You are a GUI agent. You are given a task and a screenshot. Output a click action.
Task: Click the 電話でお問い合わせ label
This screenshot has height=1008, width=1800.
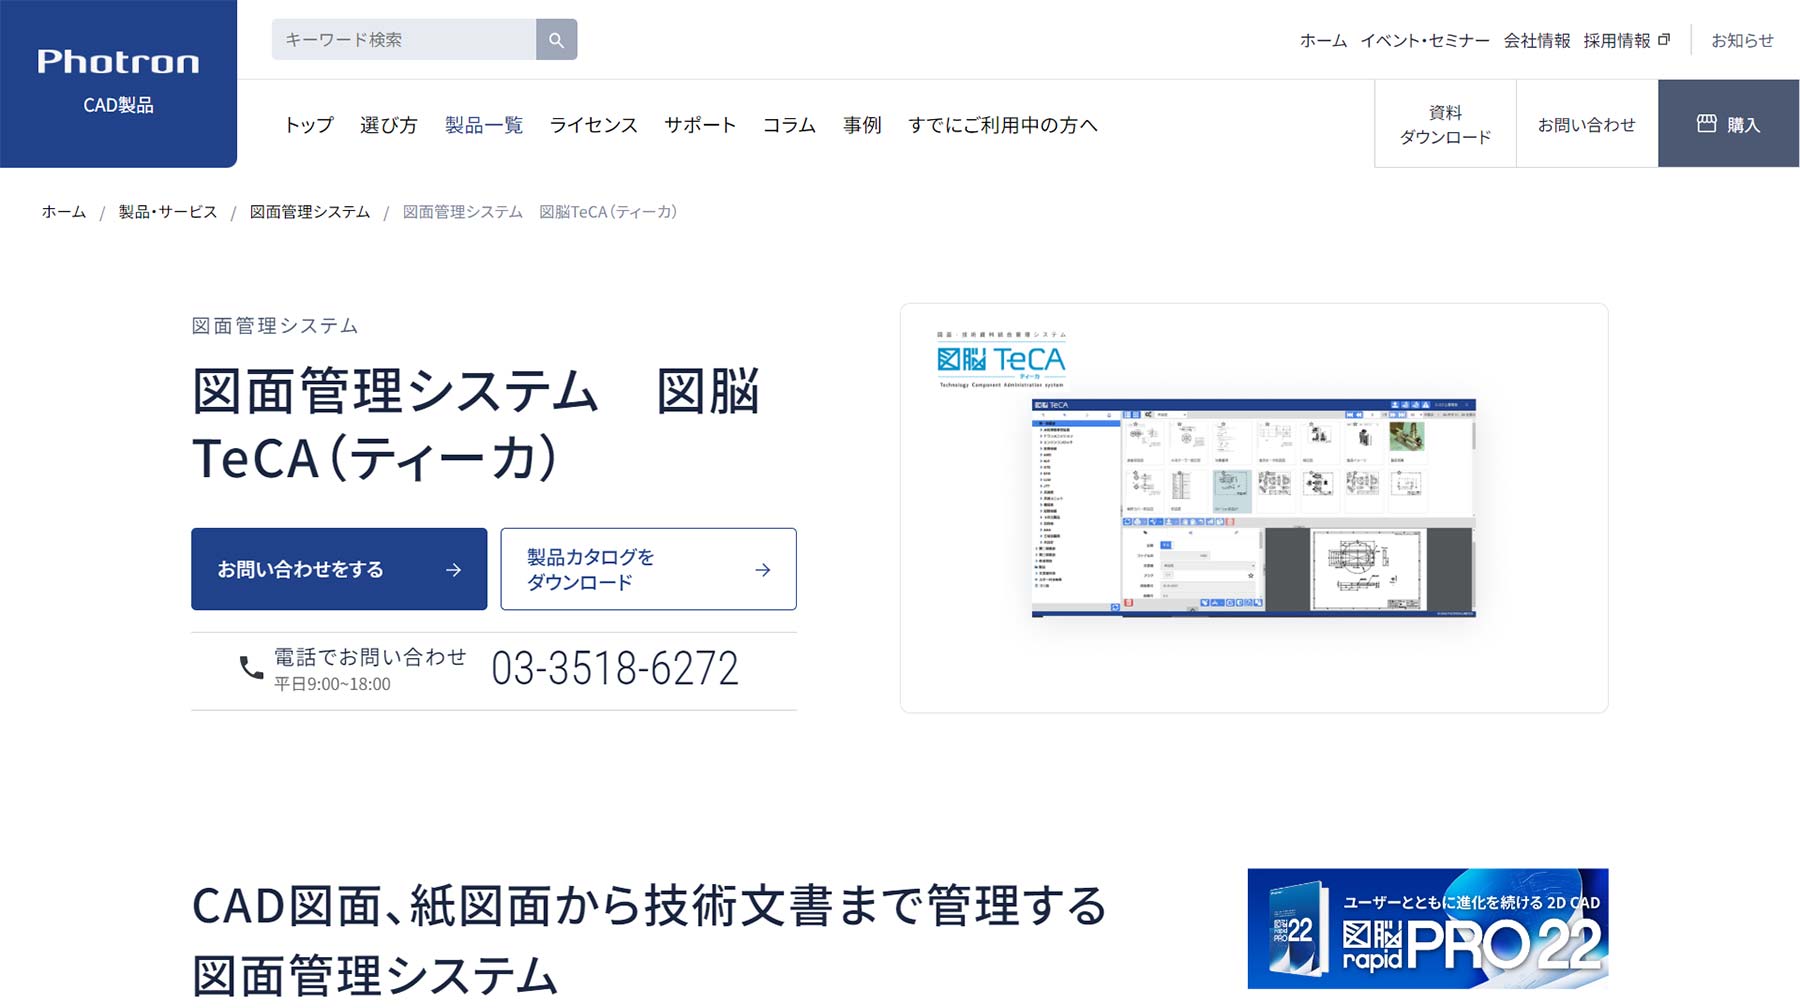[x=370, y=657]
